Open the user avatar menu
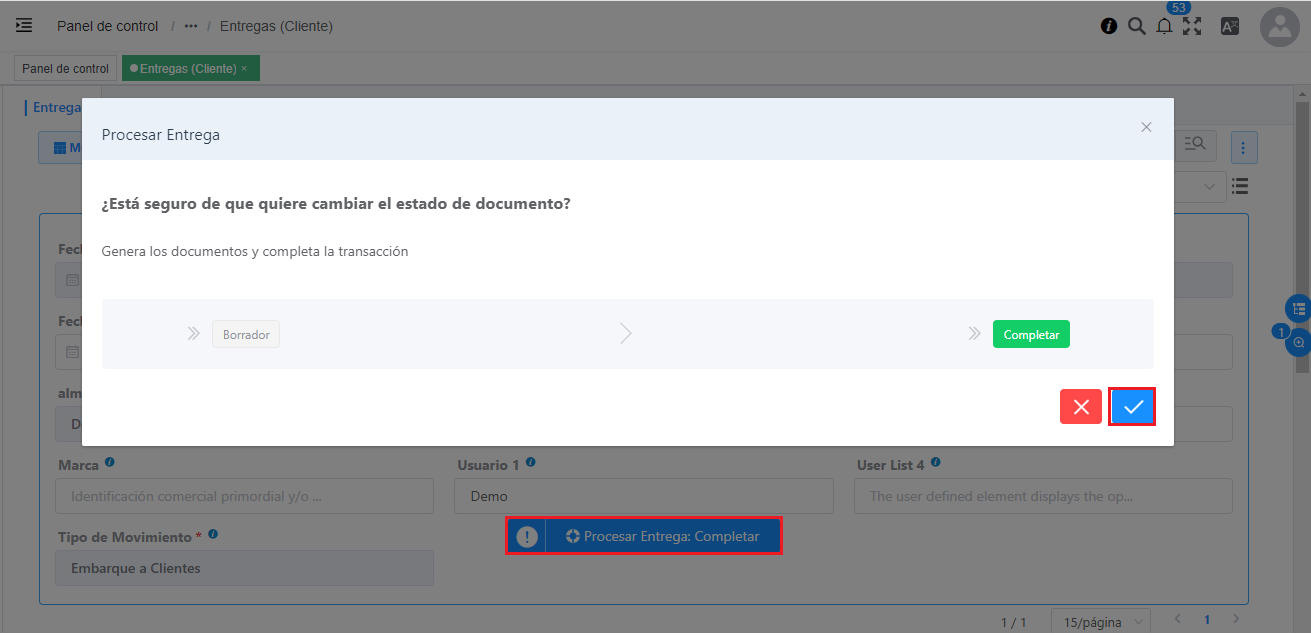Image resolution: width=1311 pixels, height=636 pixels. pos(1279,27)
